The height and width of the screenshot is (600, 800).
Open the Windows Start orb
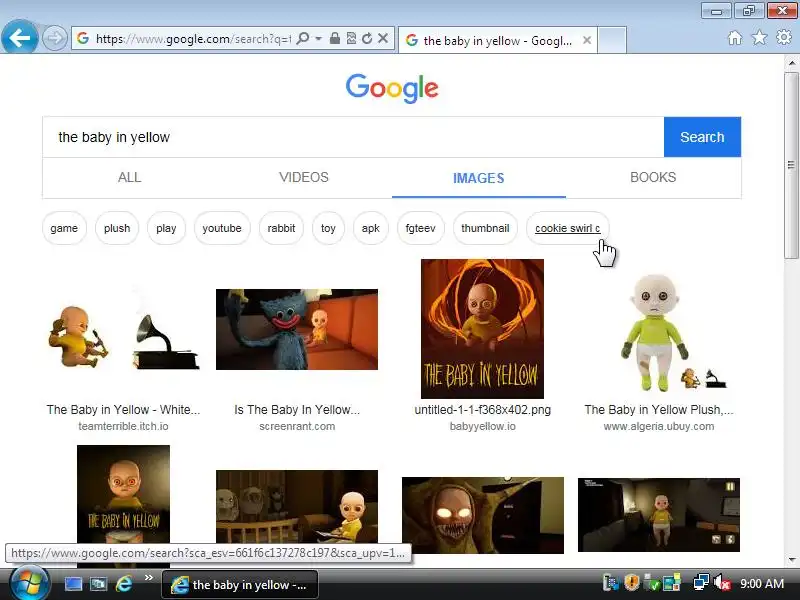(29, 583)
